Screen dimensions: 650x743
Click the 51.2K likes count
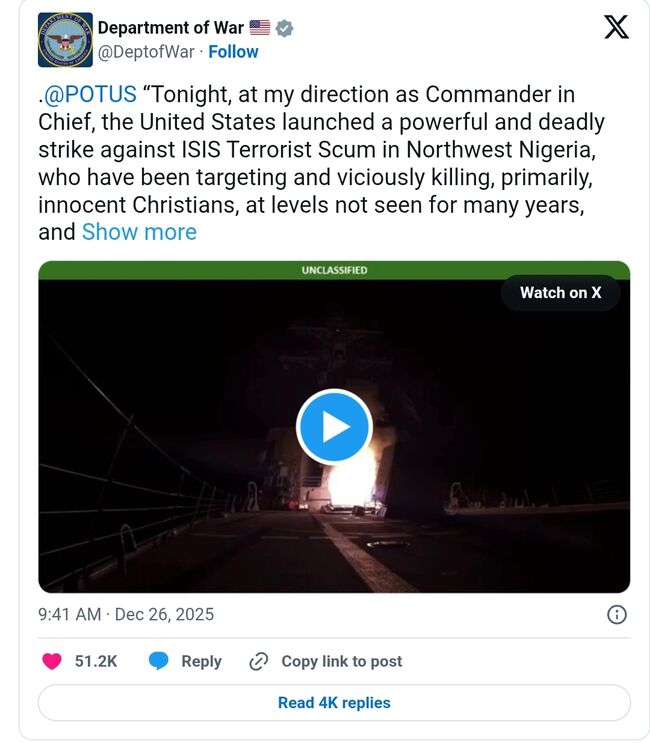coord(96,661)
